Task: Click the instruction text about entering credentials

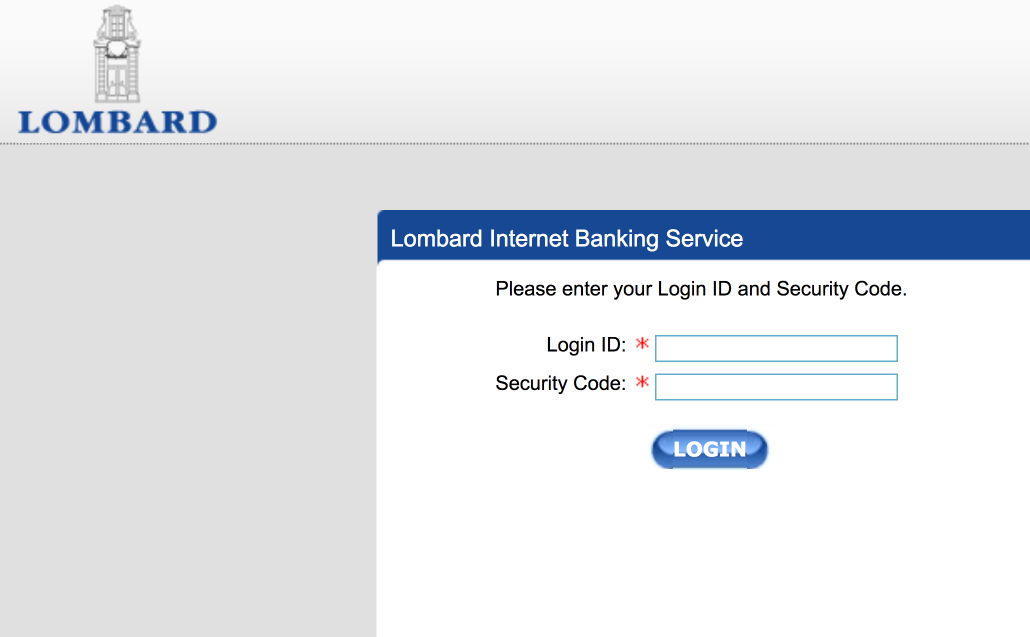Action: [x=700, y=289]
